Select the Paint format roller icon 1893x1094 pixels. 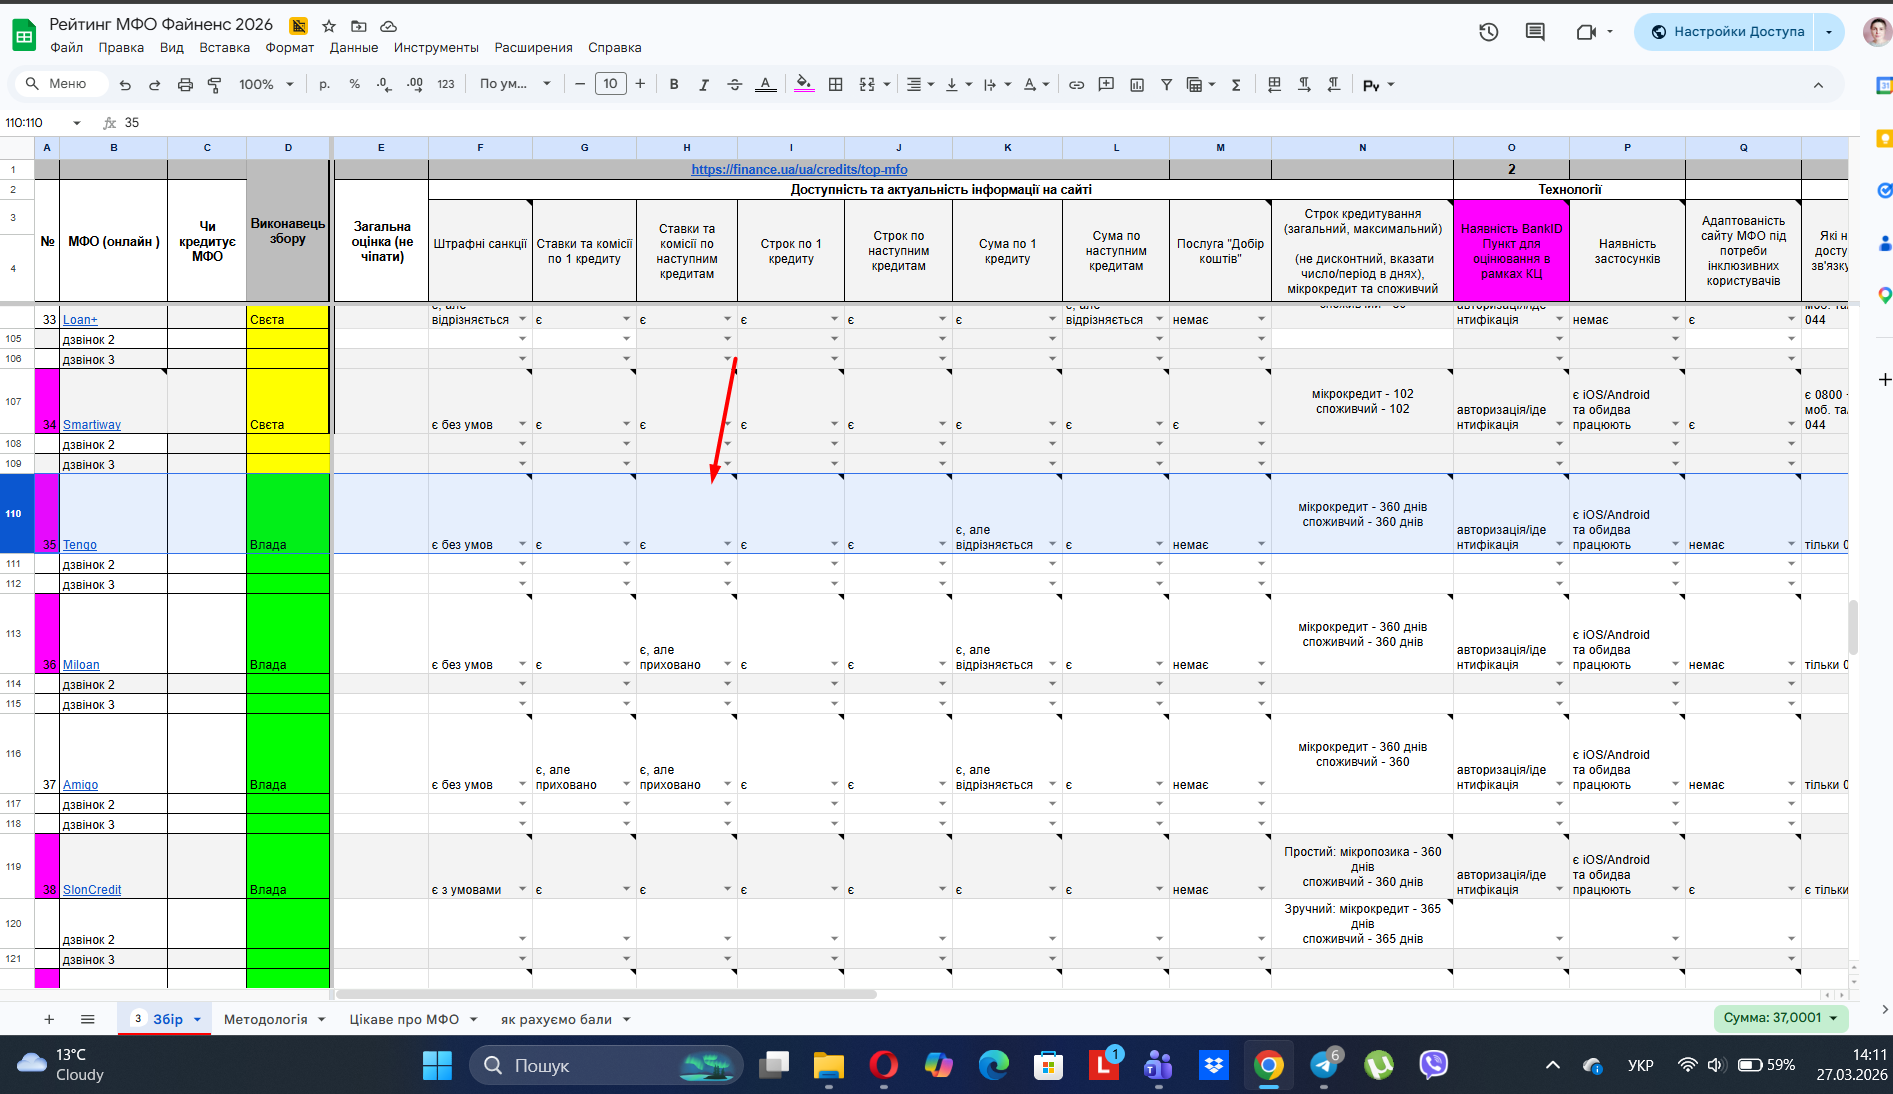coord(214,85)
